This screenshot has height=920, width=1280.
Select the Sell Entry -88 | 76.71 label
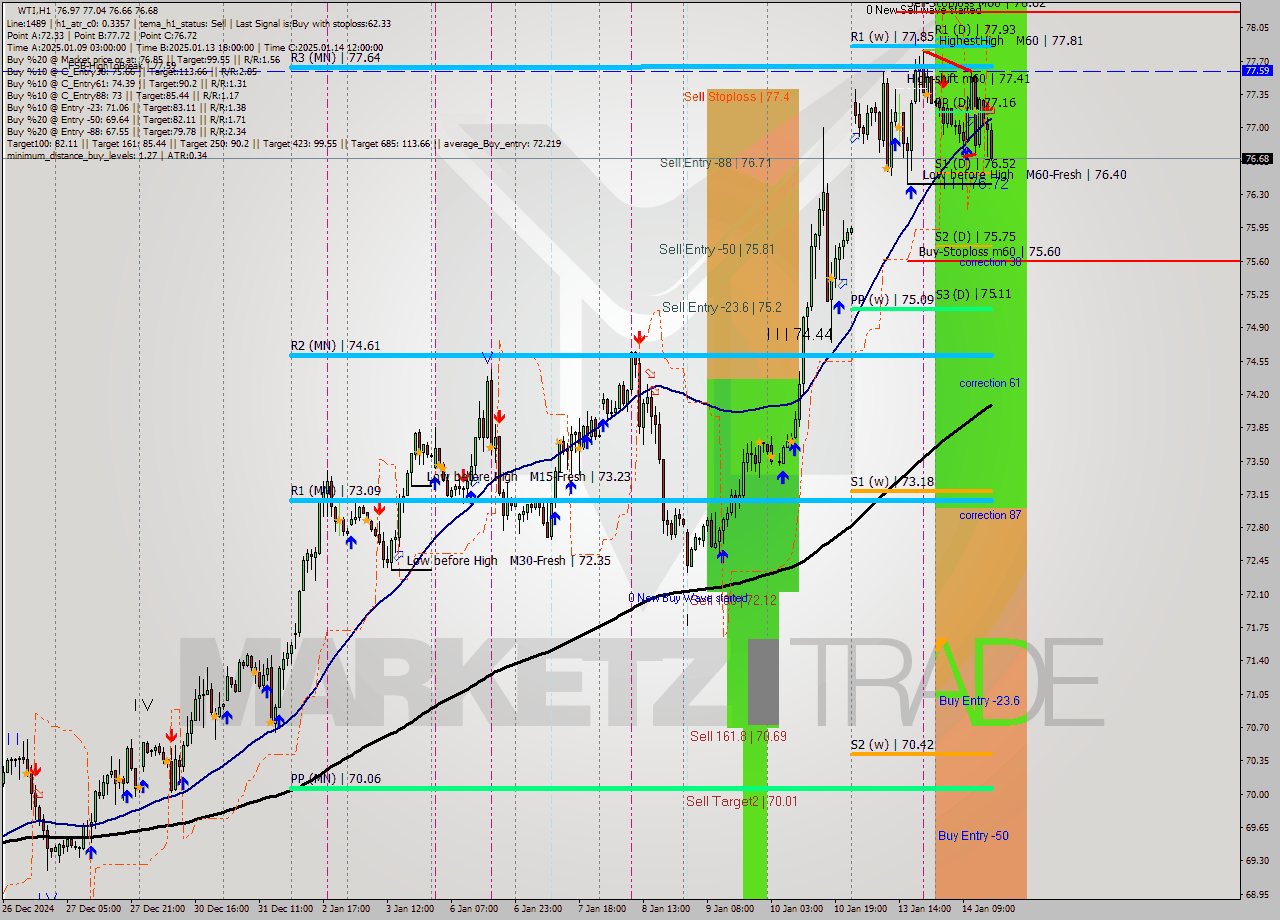(715, 162)
